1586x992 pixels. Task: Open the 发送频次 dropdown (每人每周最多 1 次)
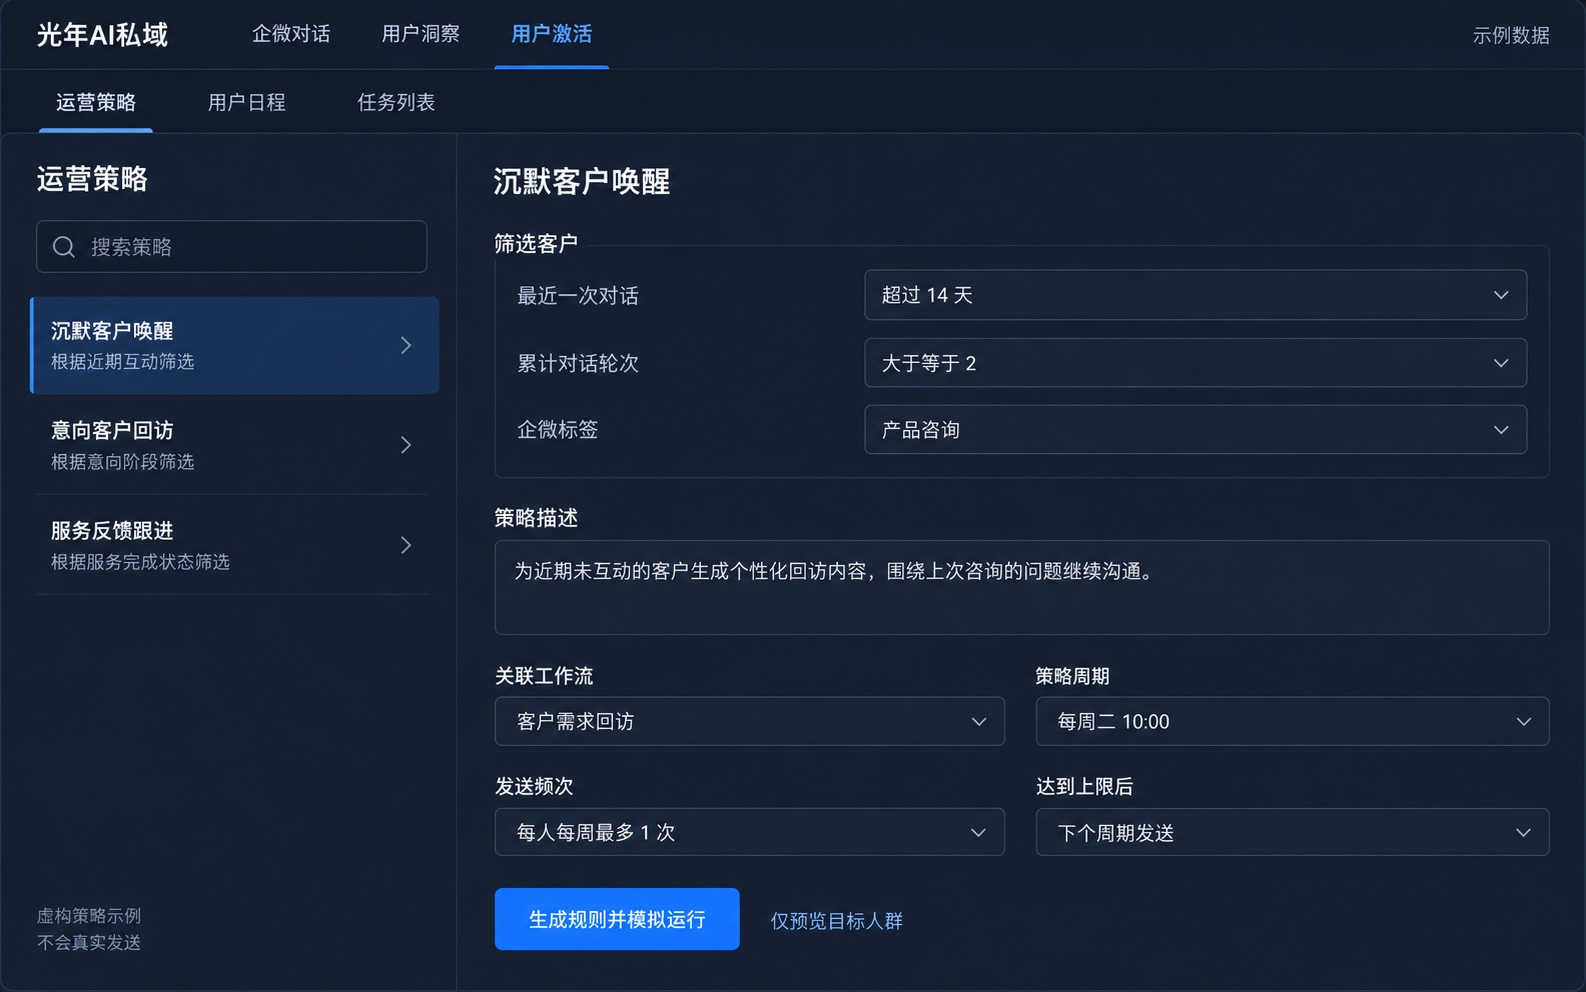[x=750, y=832]
